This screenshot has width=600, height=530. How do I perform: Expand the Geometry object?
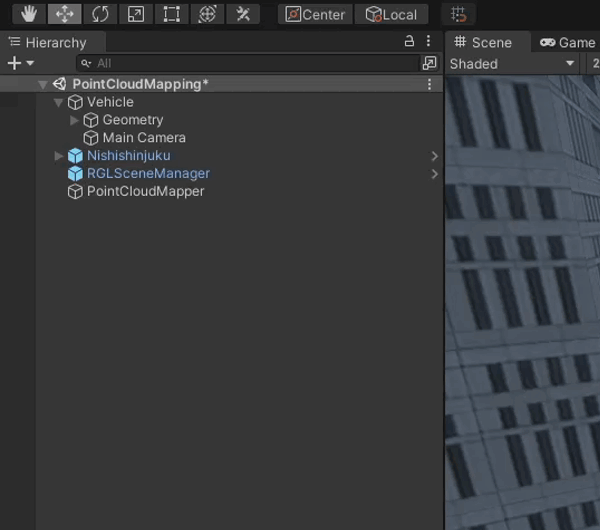coord(75,120)
